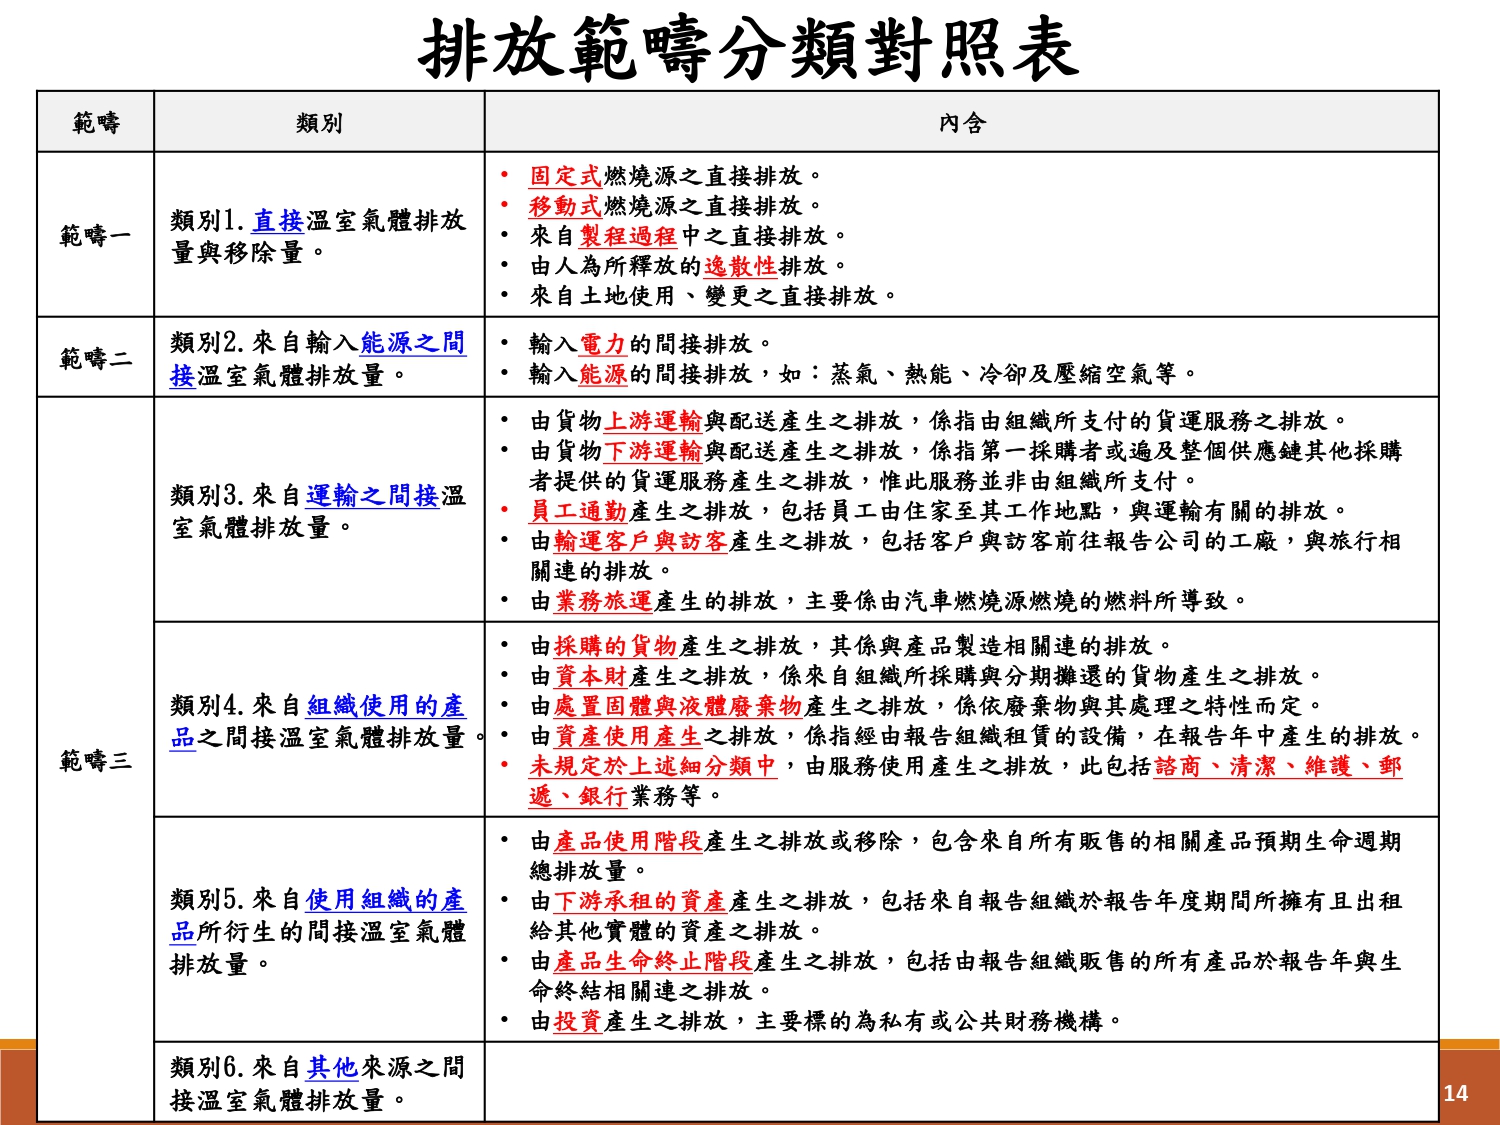The height and width of the screenshot is (1125, 1500).
Task: Click the underlined 業務旅運 phrase
Action: (603, 601)
